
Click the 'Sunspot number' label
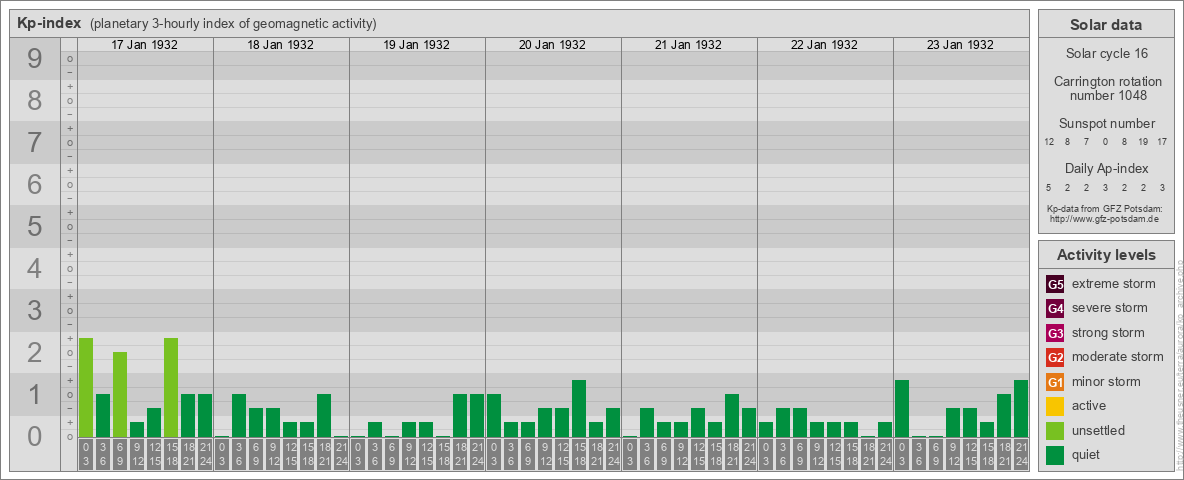pos(1106,124)
